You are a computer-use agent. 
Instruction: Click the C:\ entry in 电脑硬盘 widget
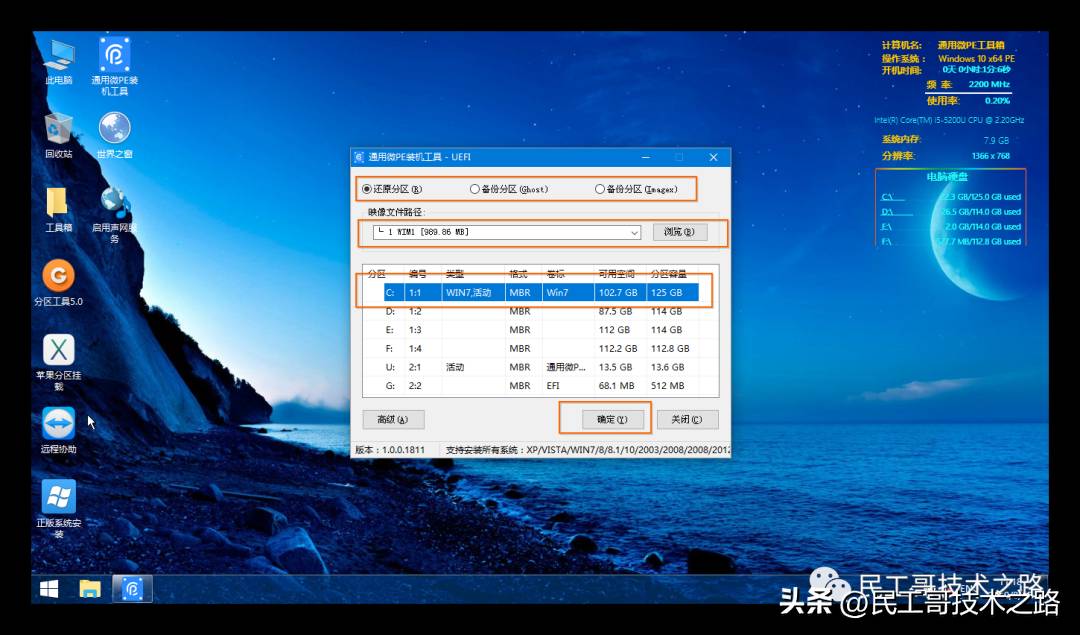951,197
